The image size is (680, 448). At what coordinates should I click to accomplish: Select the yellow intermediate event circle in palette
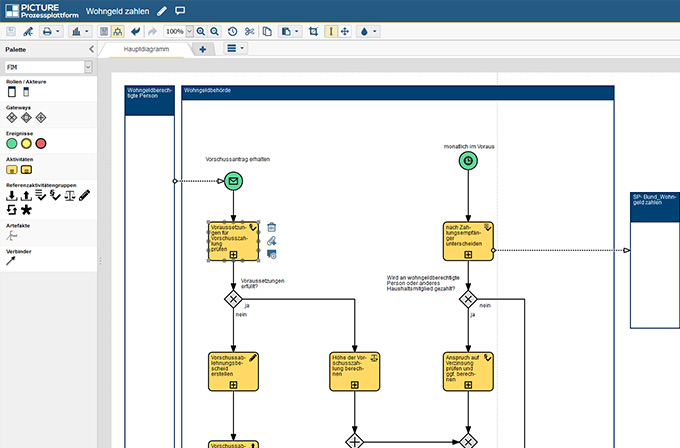coord(26,144)
